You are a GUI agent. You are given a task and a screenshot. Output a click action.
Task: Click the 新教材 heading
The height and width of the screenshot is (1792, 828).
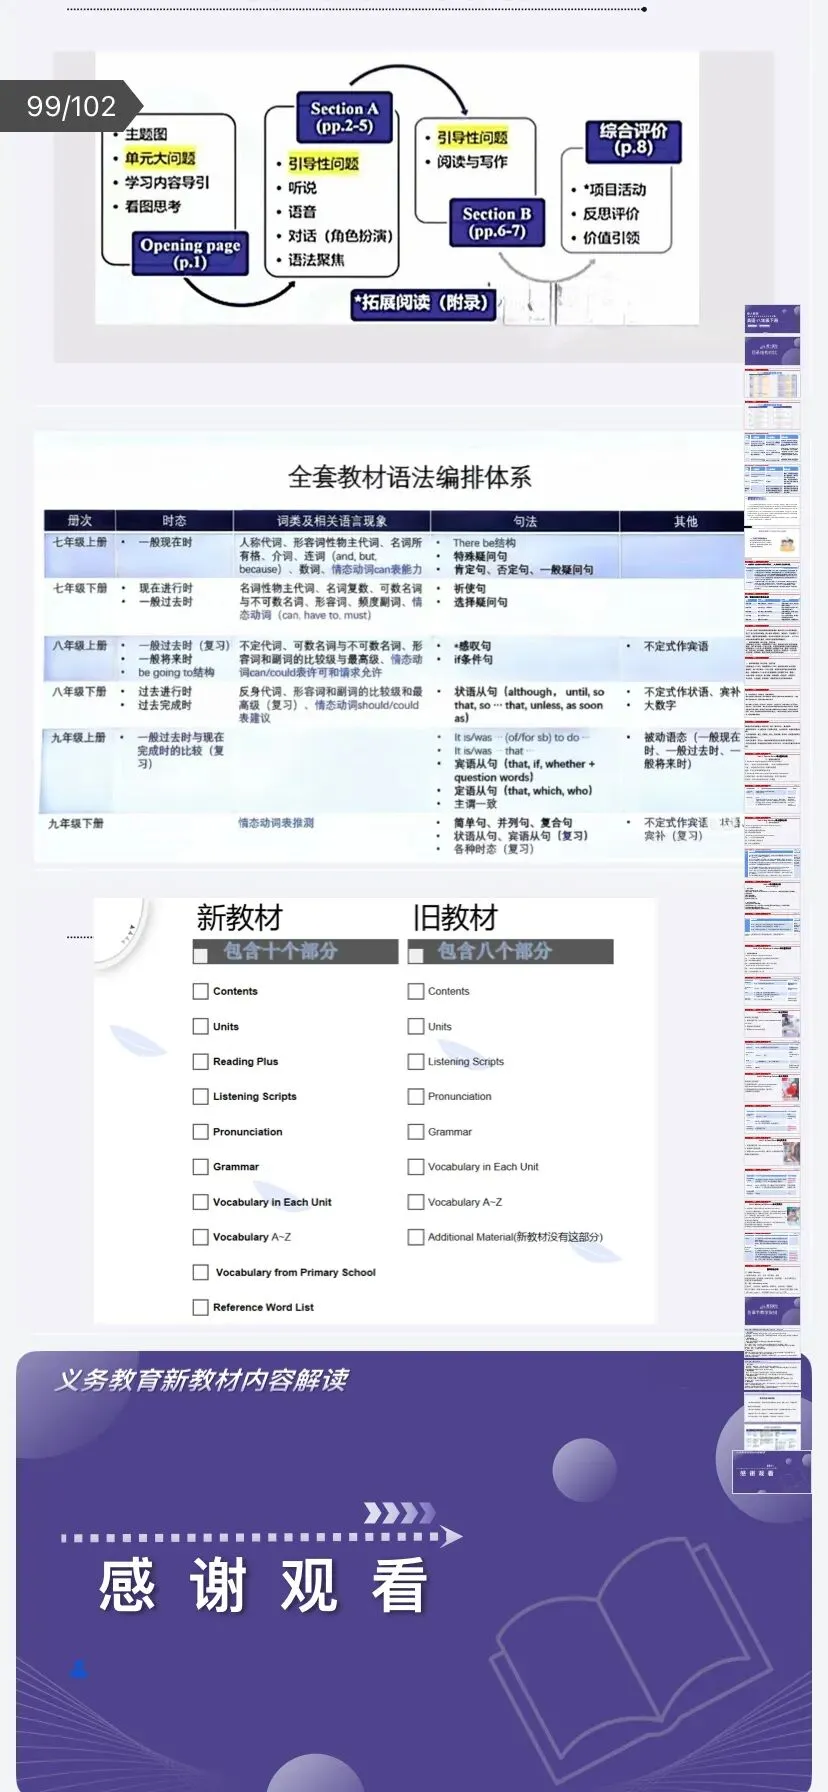pos(240,917)
